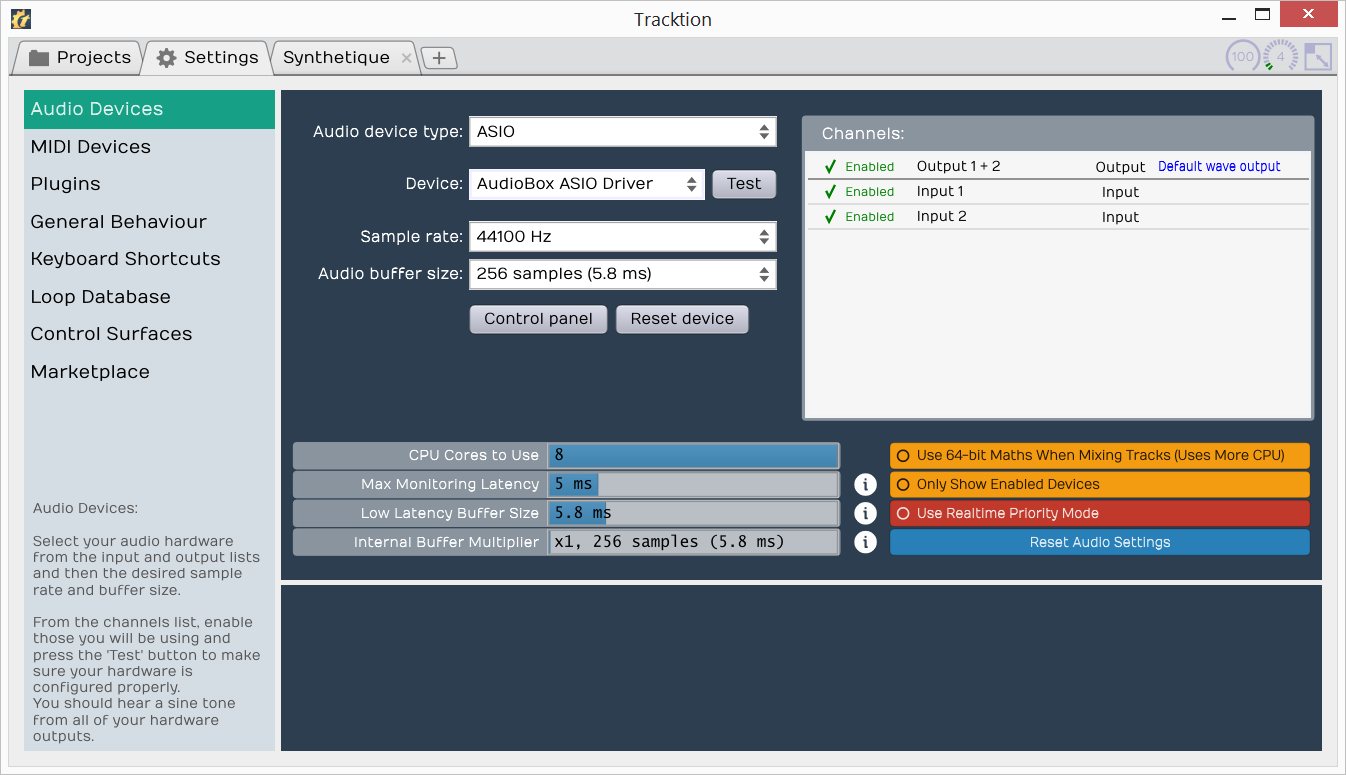Click the info icon beside Max Monitoring Latency

tap(865, 484)
